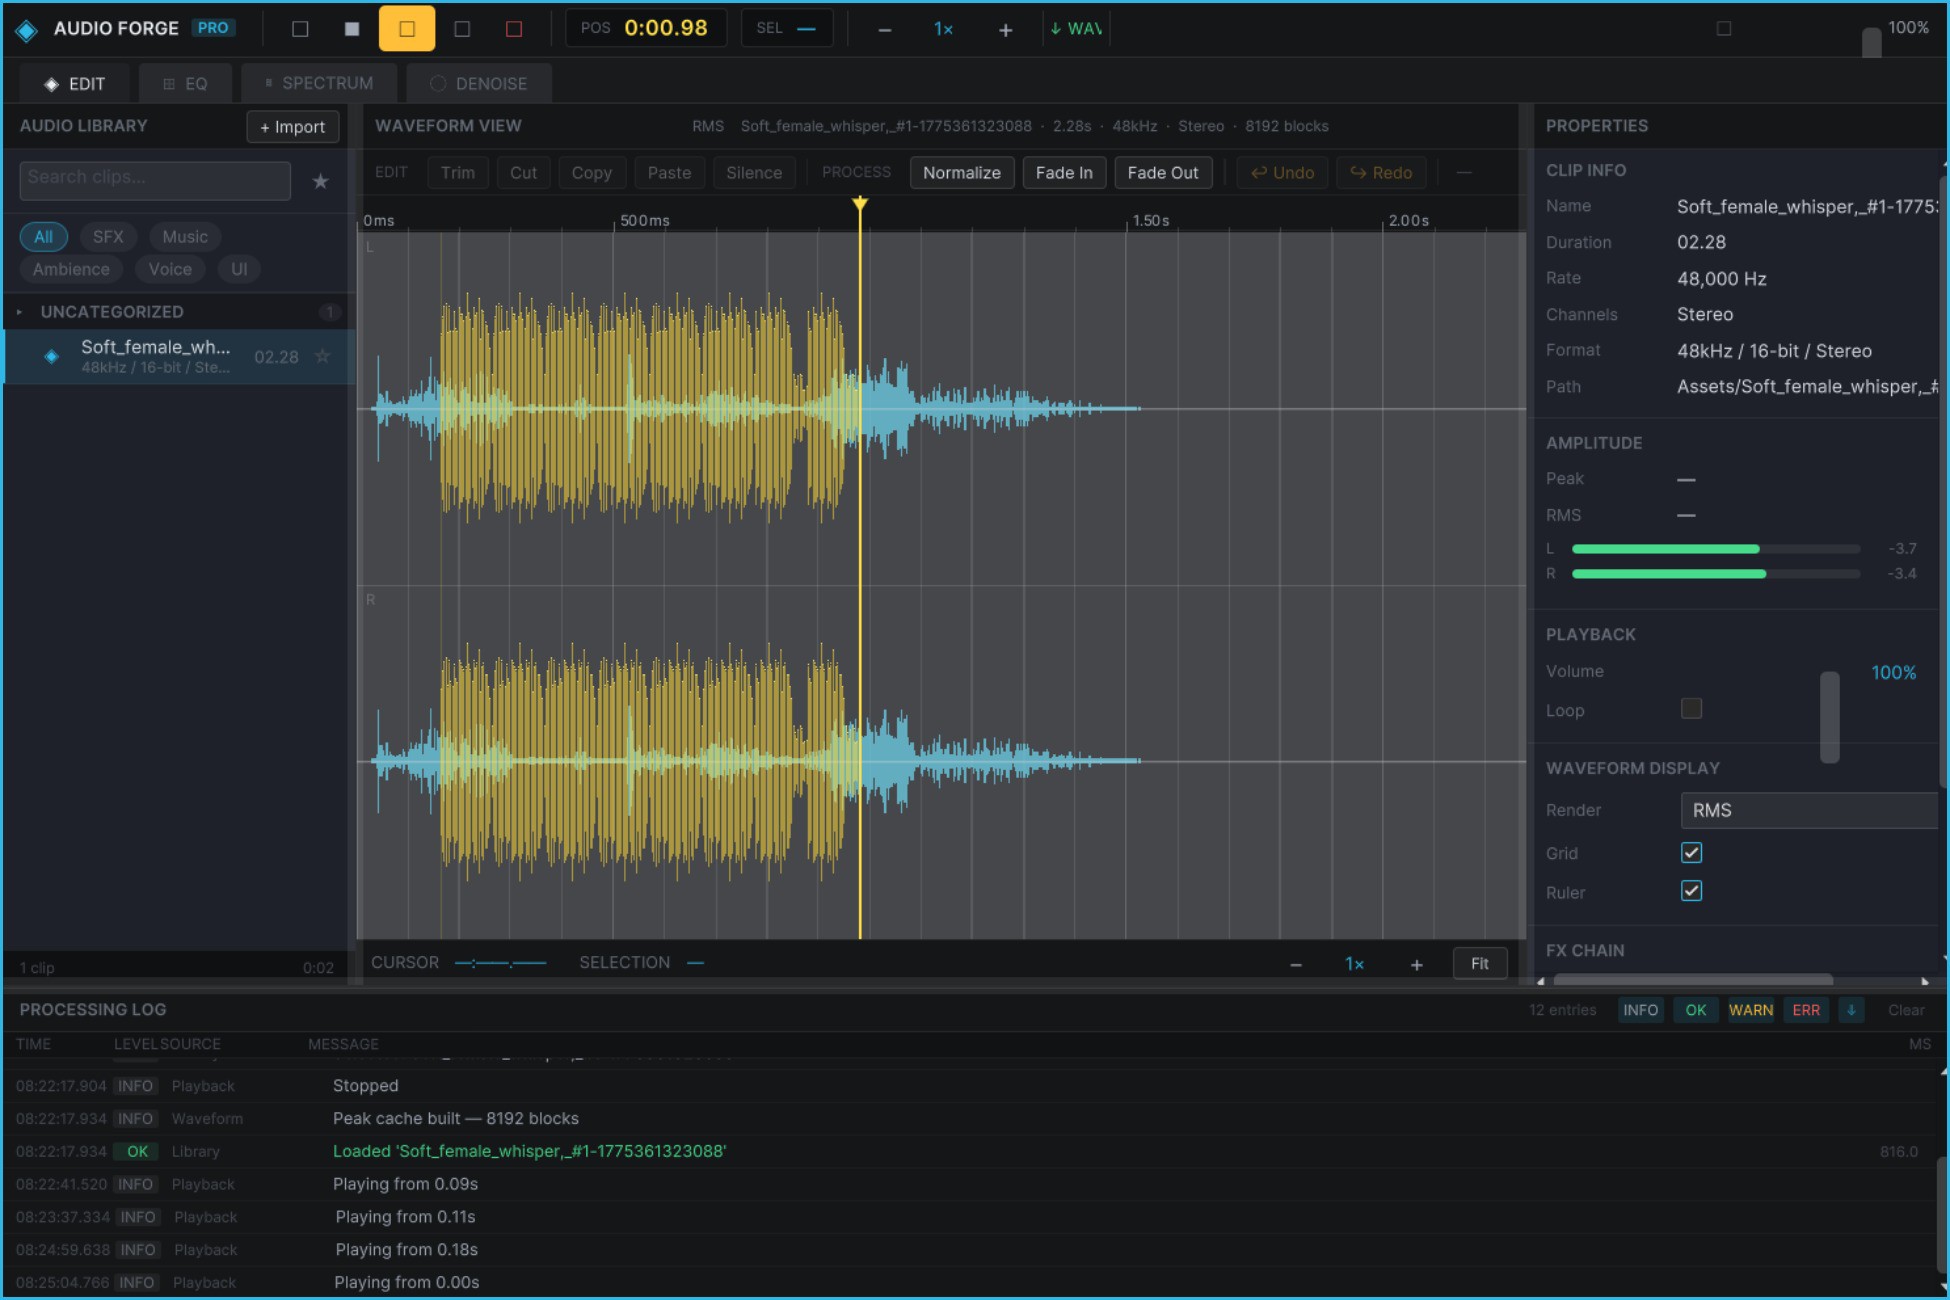Select the Voice filter chip
Screen dimensions: 1950x1300
pos(170,269)
